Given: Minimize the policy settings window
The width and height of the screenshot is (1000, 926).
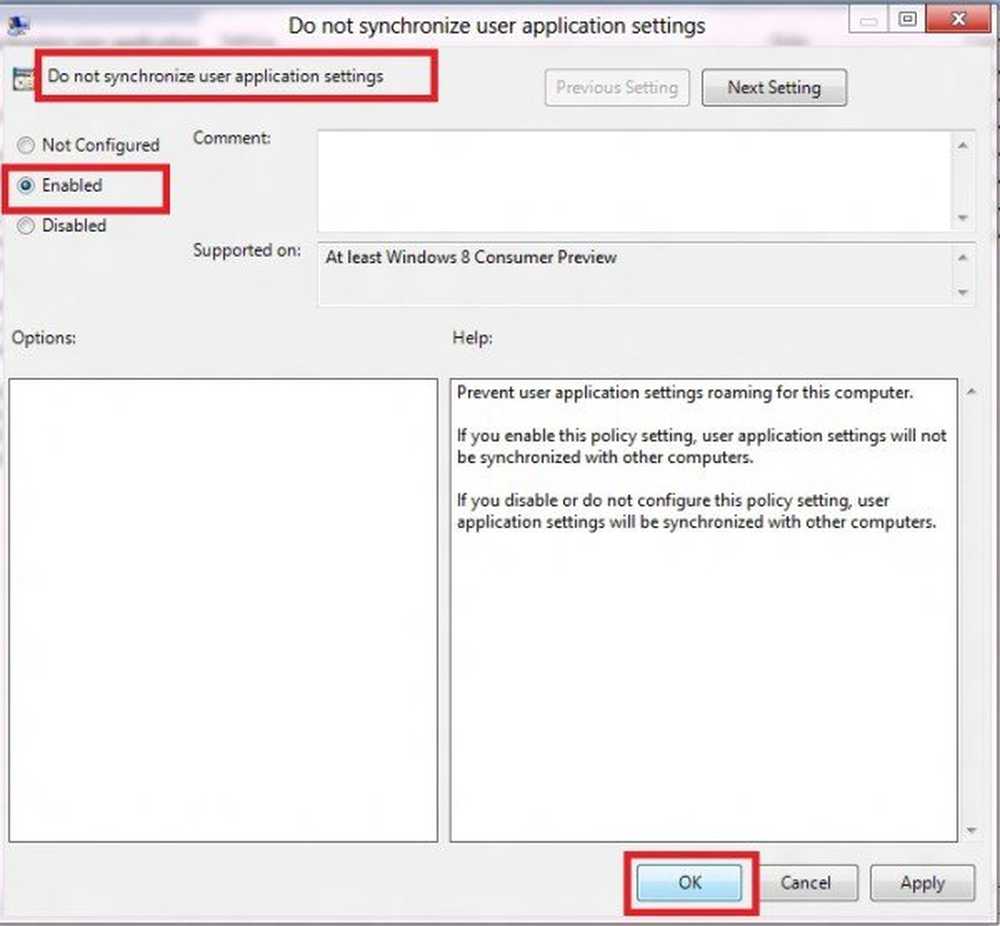Looking at the screenshot, I should pos(870,20).
